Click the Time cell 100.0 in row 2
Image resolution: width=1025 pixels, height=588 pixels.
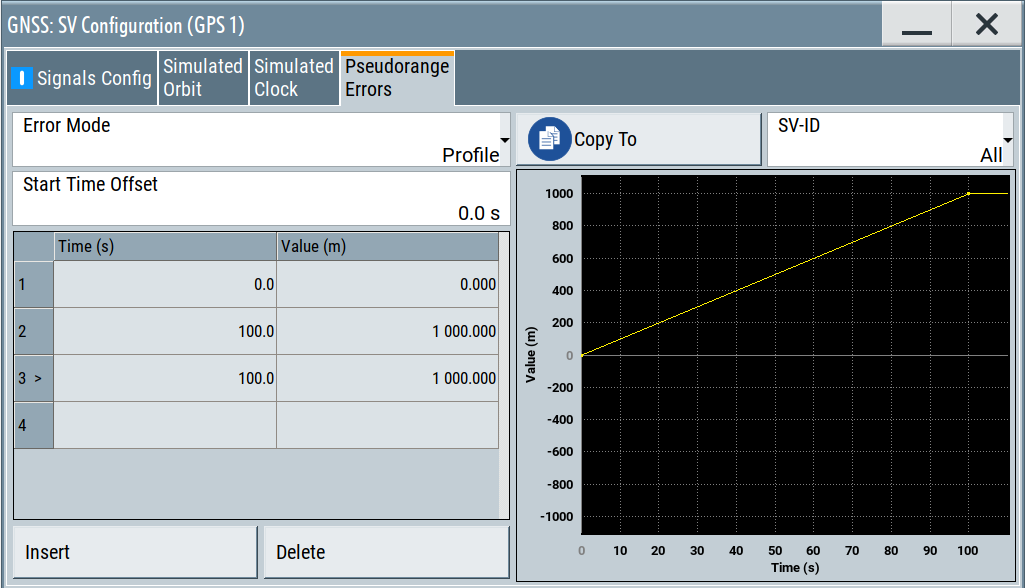pos(165,332)
